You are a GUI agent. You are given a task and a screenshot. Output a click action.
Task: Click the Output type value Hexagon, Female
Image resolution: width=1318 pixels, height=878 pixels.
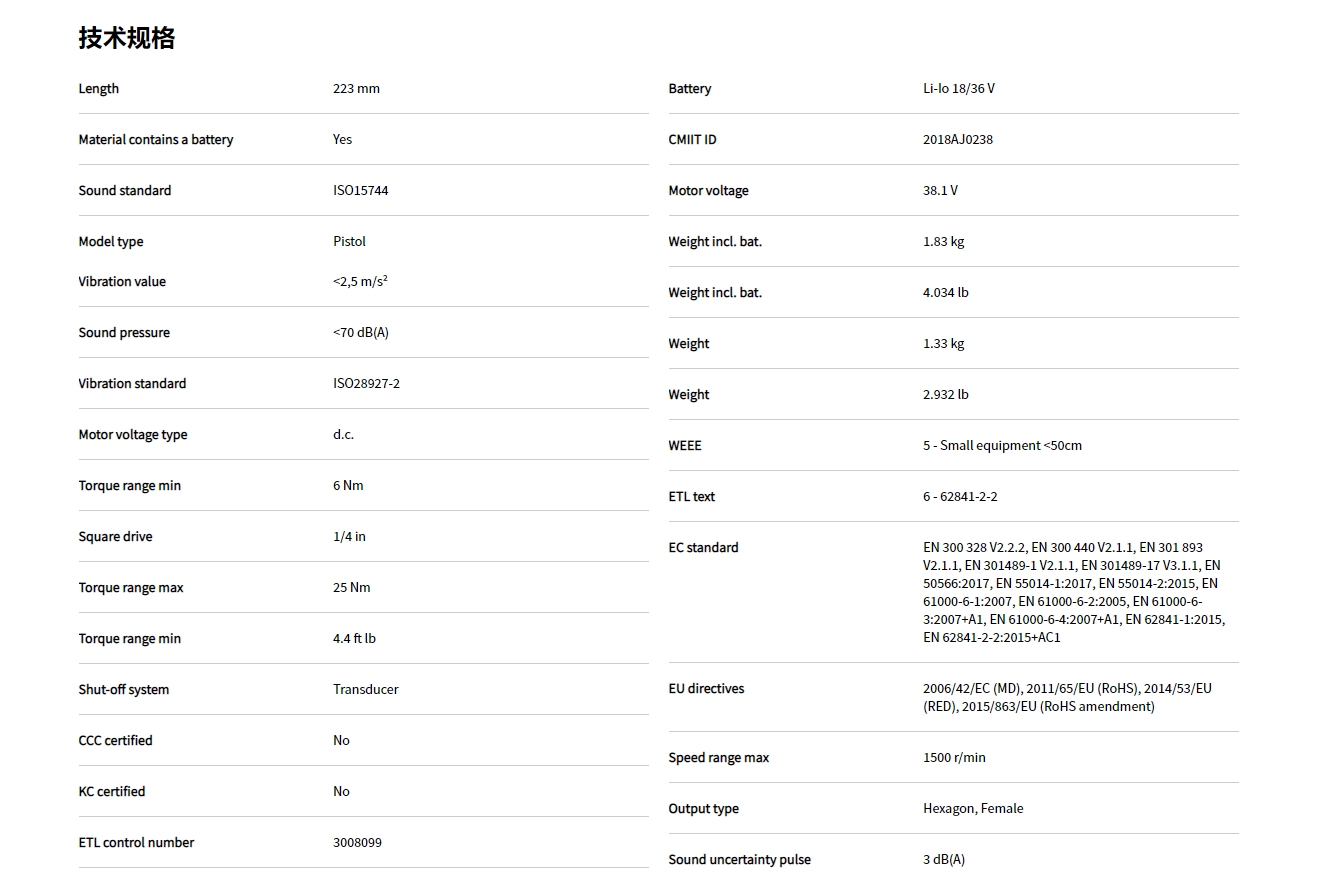coord(973,809)
